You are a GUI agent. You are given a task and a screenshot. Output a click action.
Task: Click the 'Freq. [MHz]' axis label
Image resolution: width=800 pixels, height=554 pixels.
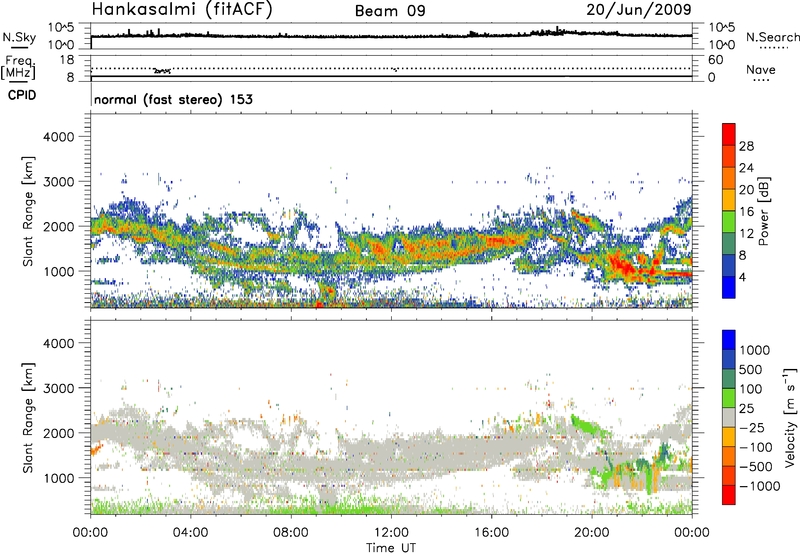(19, 67)
